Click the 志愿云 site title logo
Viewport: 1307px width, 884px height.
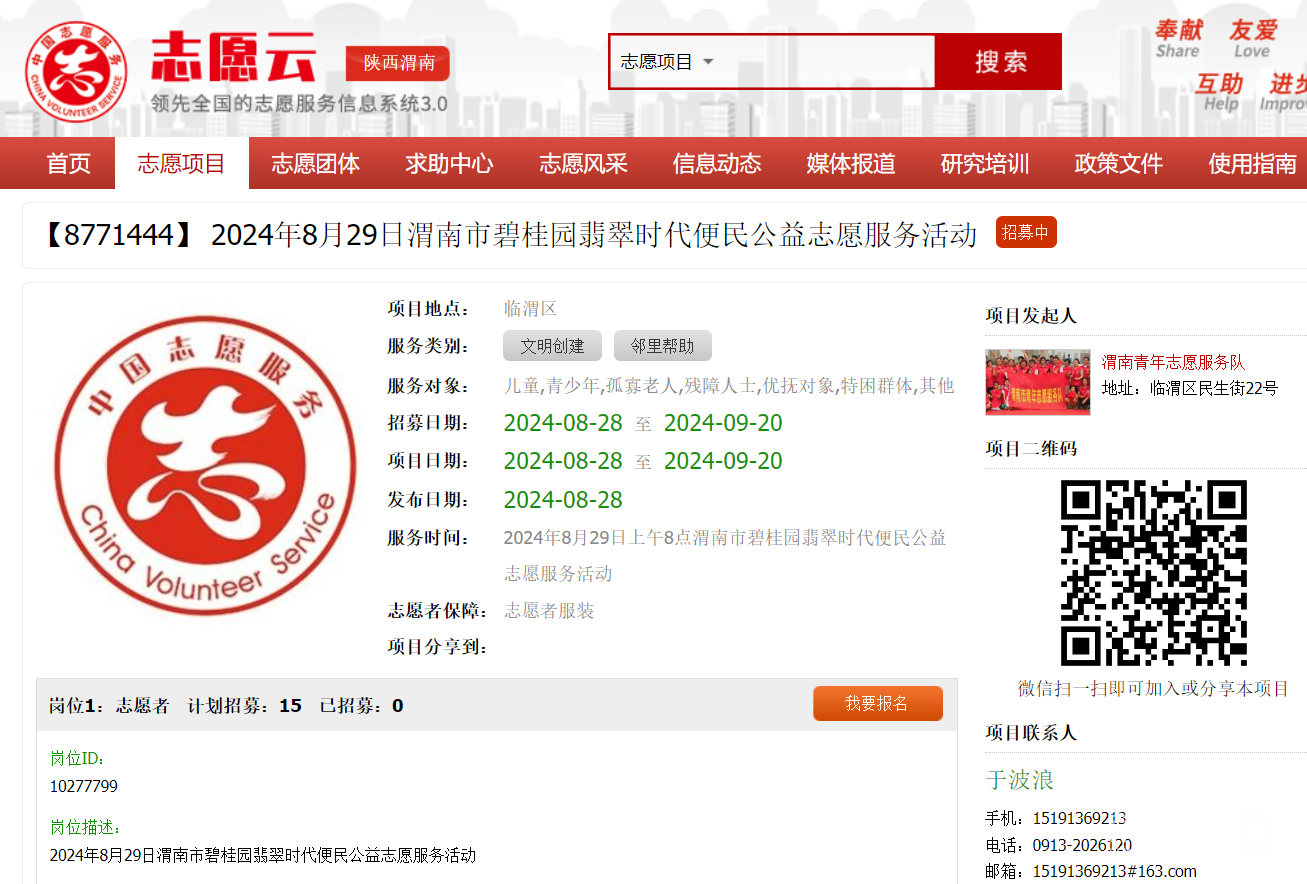234,57
